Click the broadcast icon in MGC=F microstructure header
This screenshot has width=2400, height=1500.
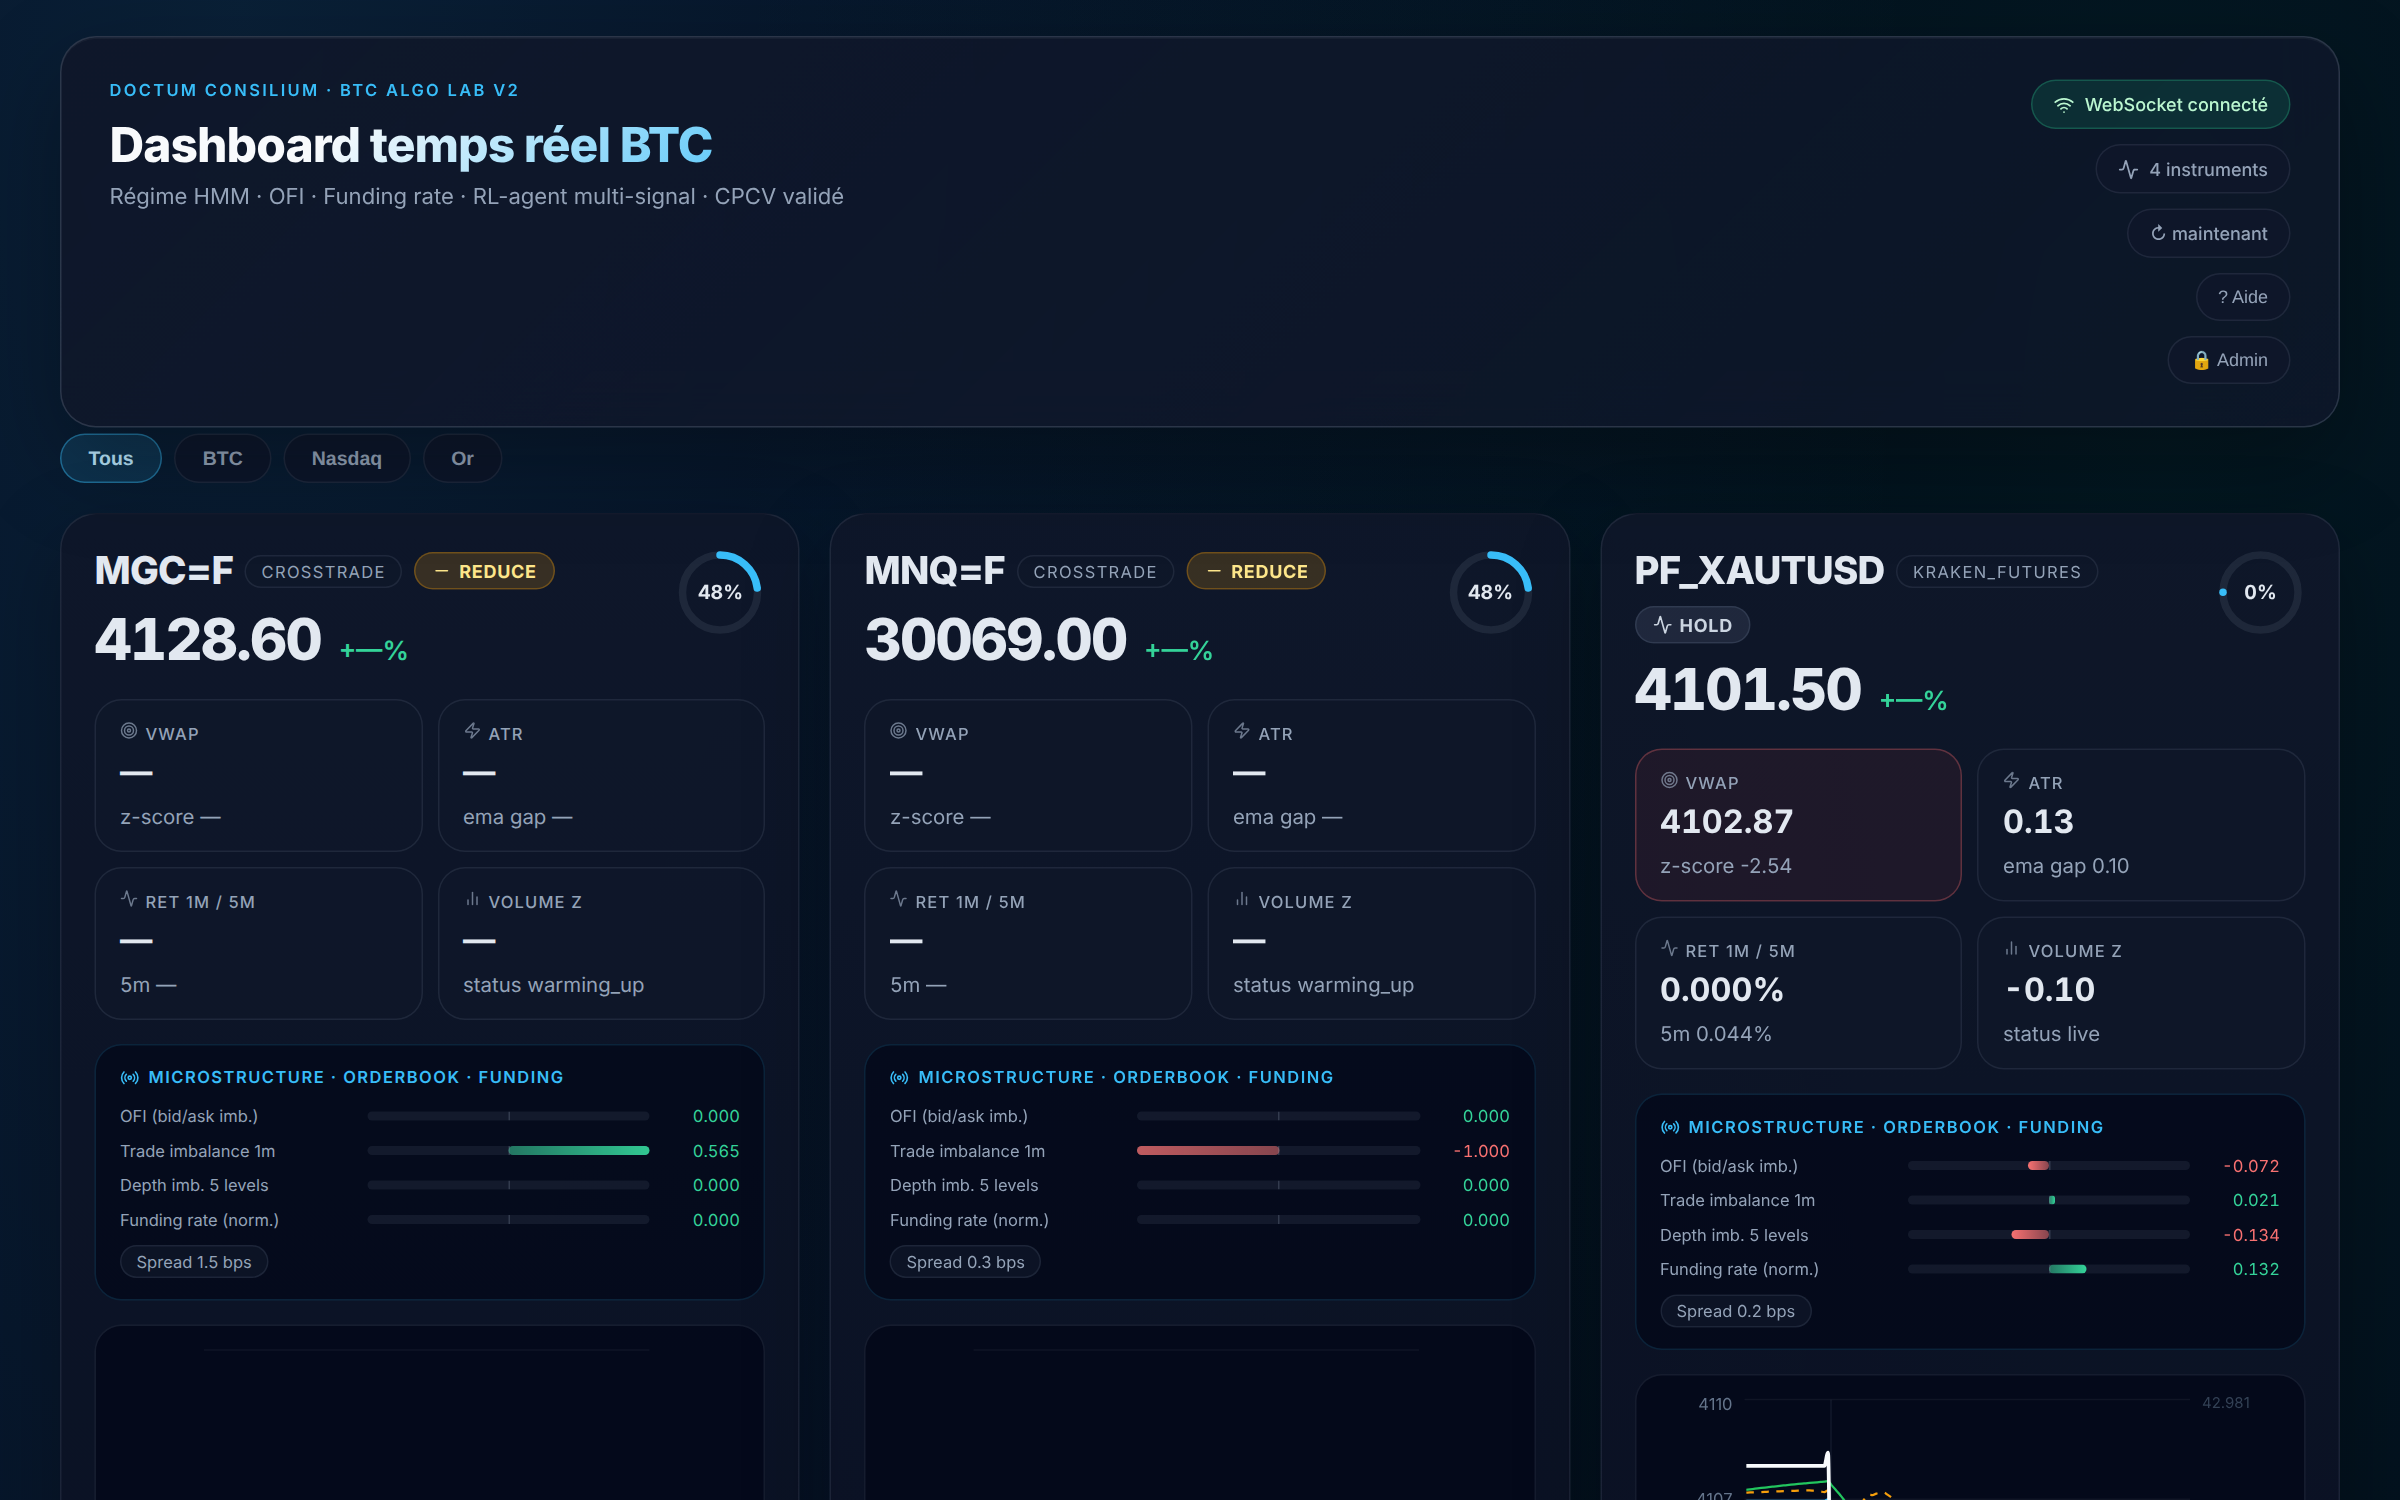[130, 1078]
